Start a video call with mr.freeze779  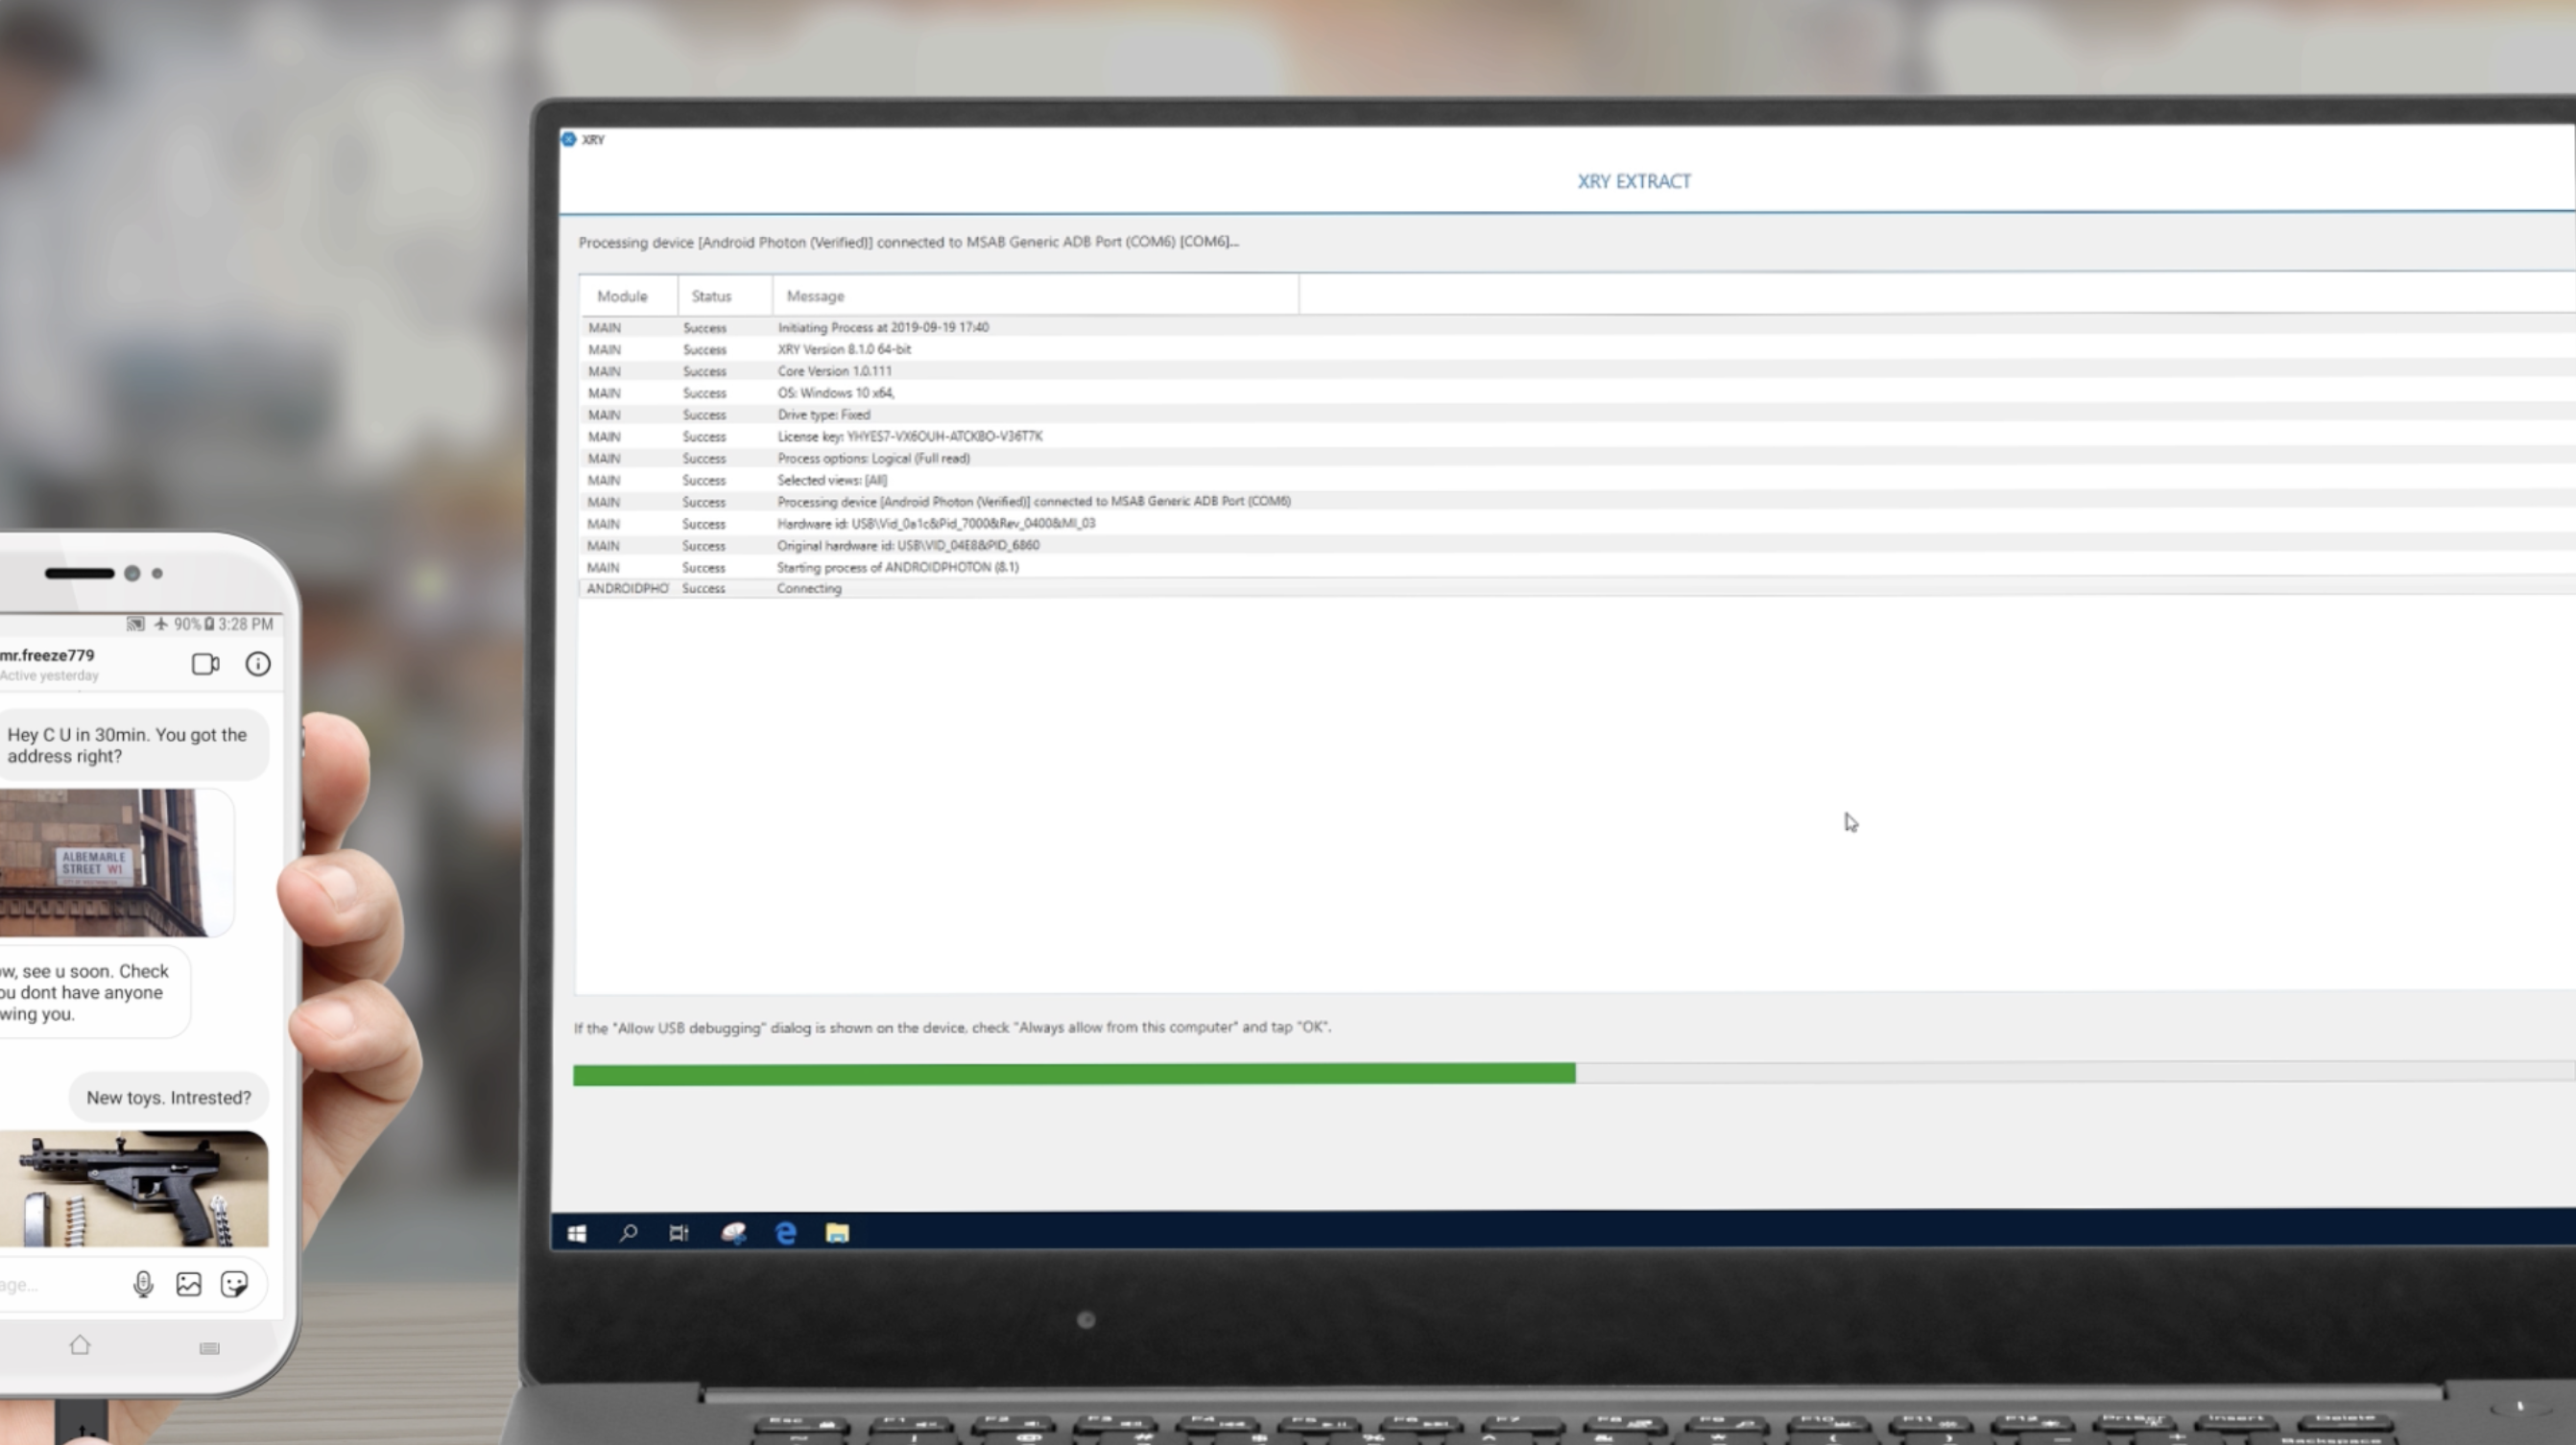point(205,664)
